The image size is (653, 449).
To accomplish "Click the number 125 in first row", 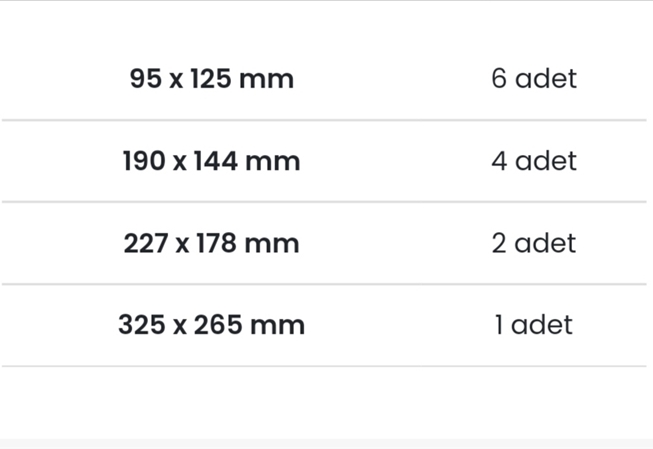I will pyautogui.click(x=211, y=78).
